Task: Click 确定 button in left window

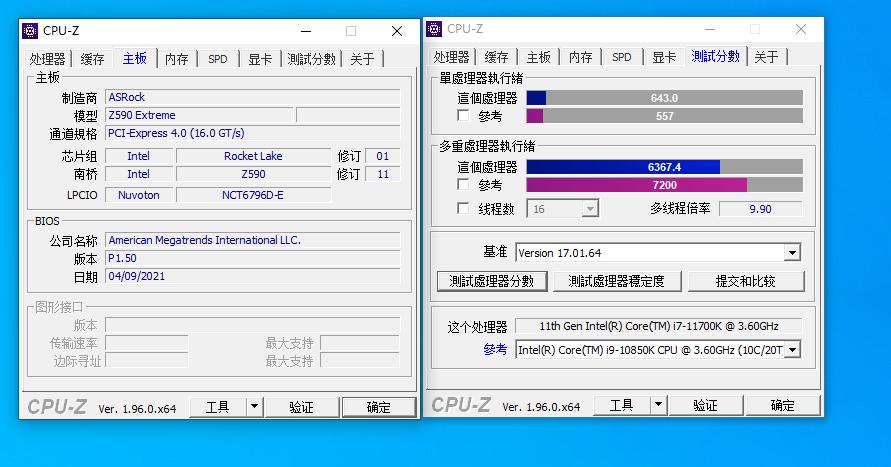Action: (379, 407)
